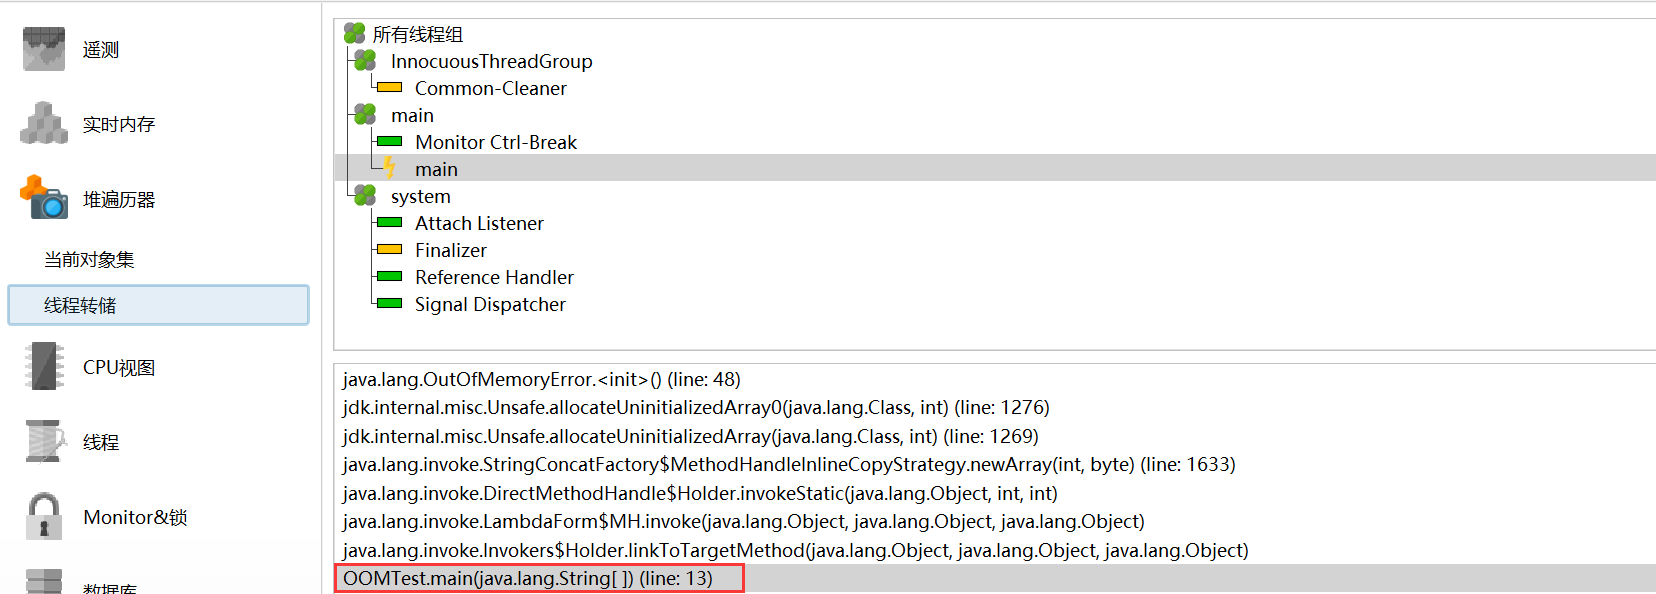Screen dimensions: 1656x594
Task: Click the Signal Dispatcher green status icon
Action: (x=389, y=304)
